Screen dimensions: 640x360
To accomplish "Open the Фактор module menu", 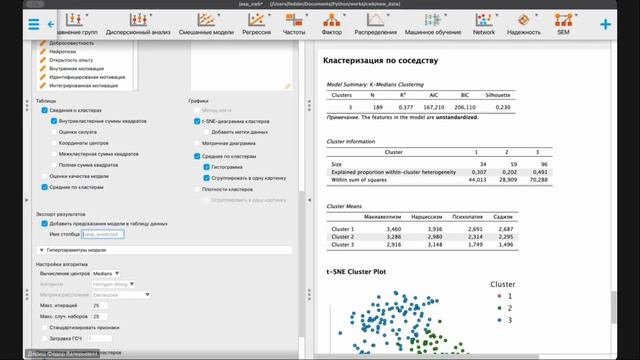I will click(331, 24).
